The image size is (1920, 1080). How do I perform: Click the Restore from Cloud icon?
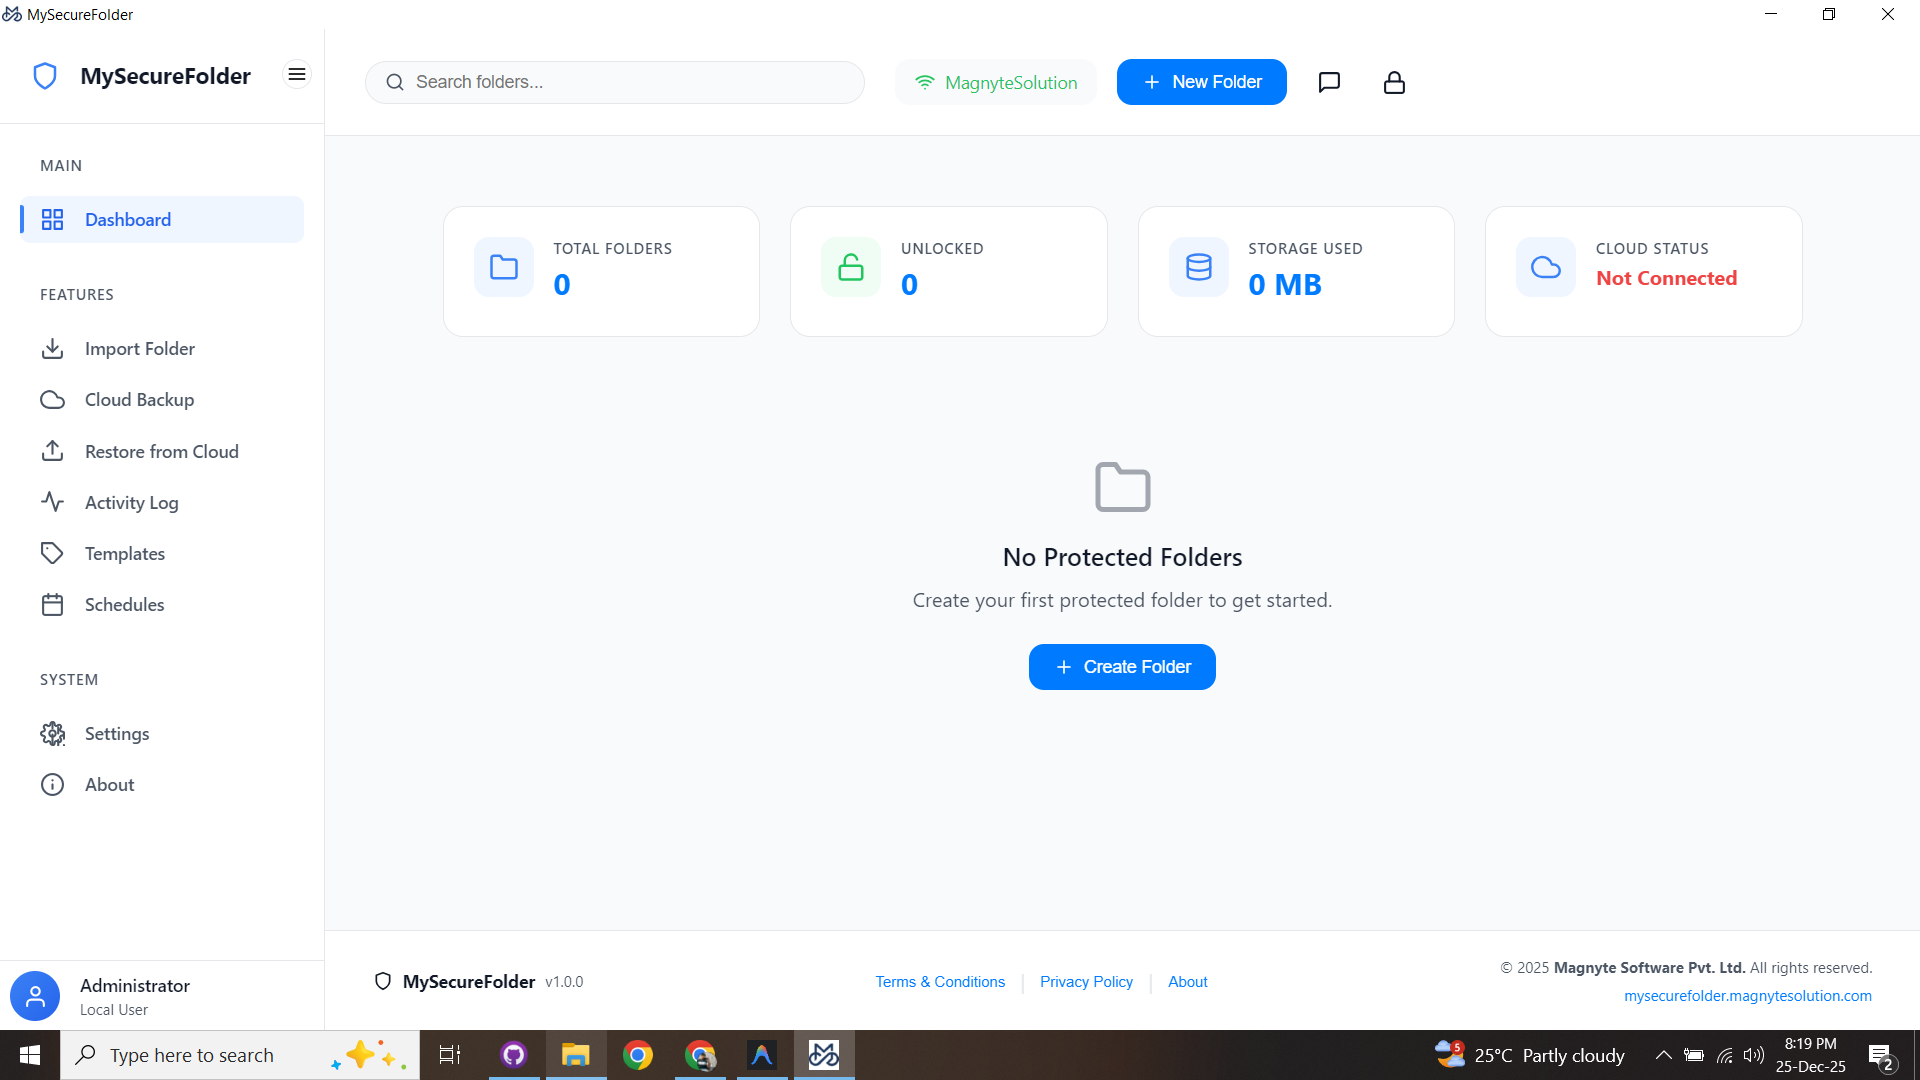tap(53, 451)
